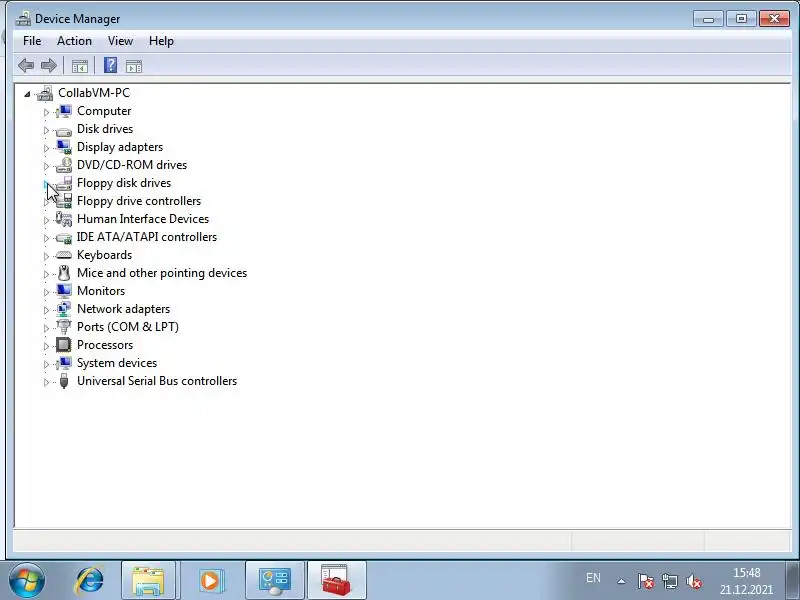Click the muted volume tray icon

(x=693, y=581)
